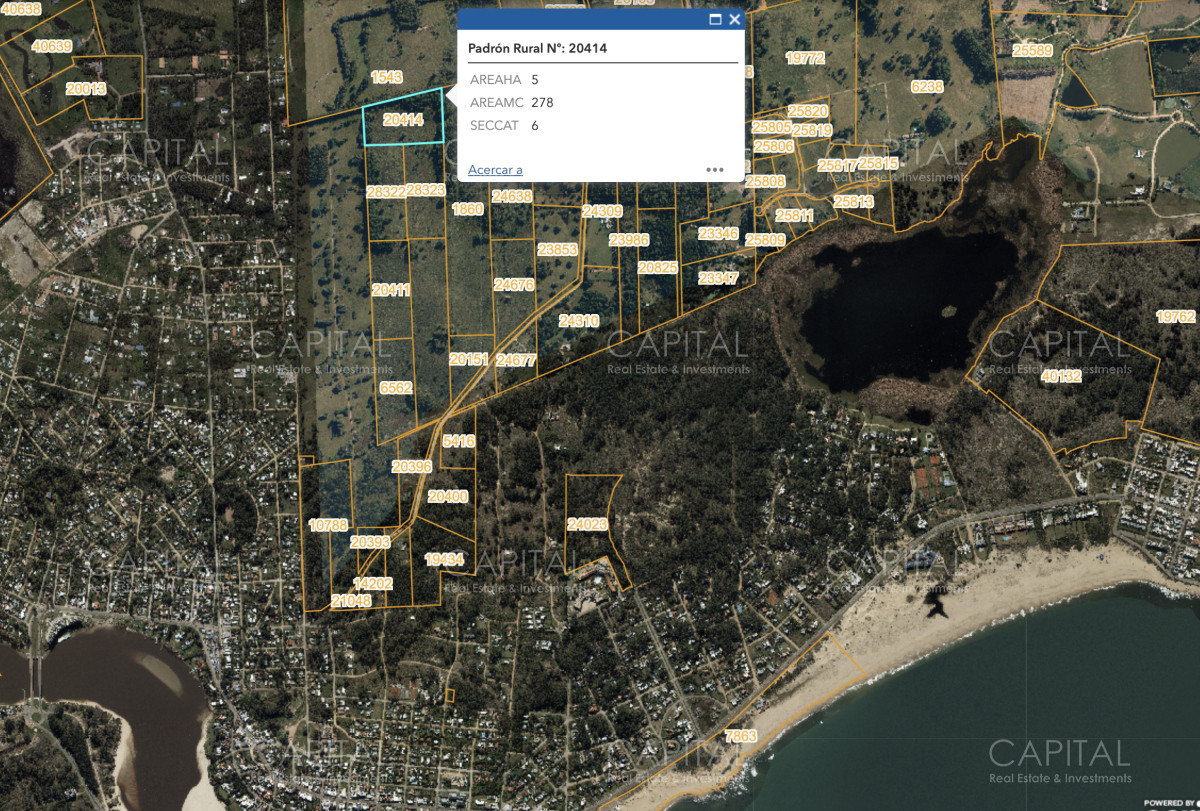Select parcel 40132 near the lagoon

(1061, 377)
